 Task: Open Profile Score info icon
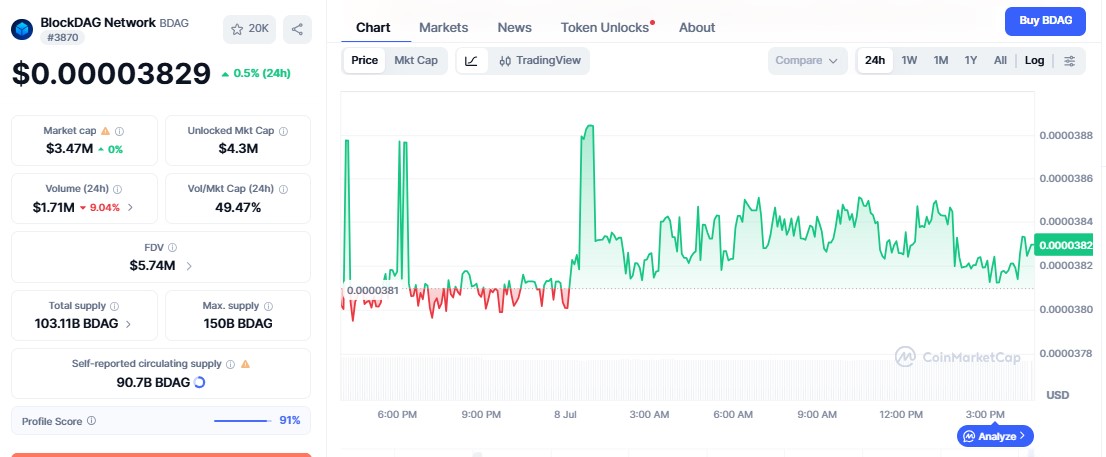click(x=91, y=421)
